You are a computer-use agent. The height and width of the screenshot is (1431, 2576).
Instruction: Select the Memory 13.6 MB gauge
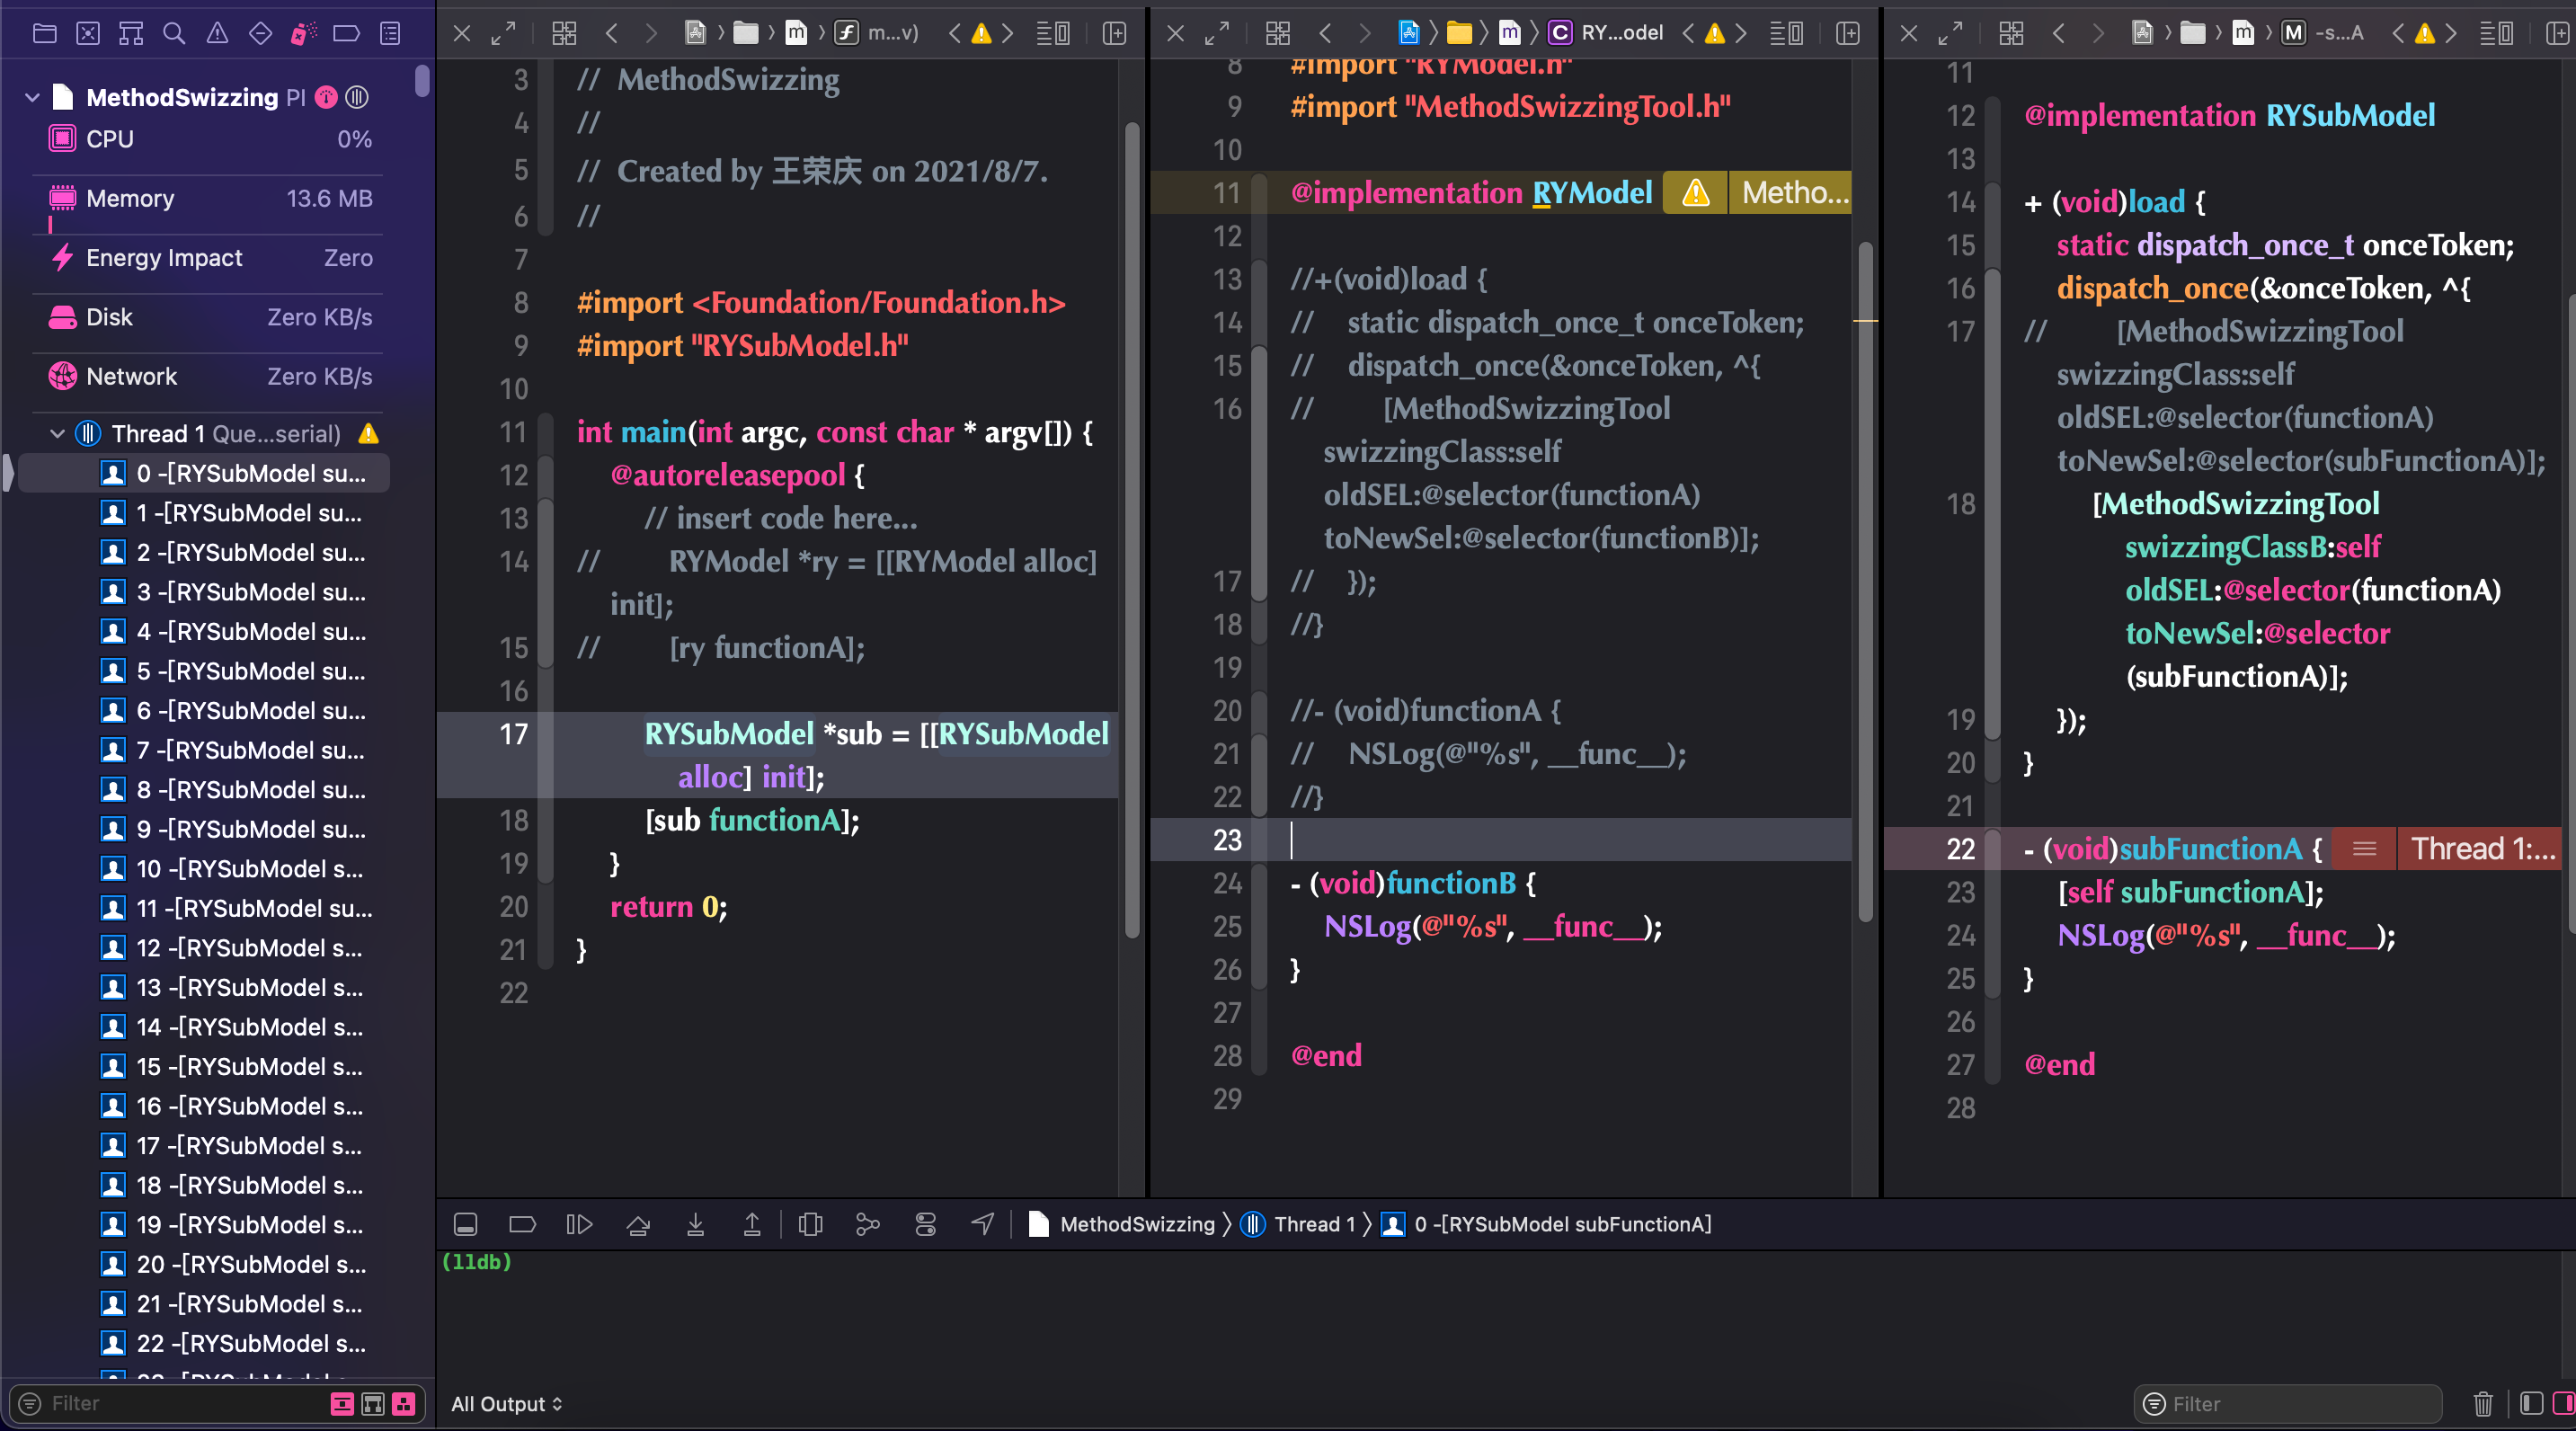(210, 198)
